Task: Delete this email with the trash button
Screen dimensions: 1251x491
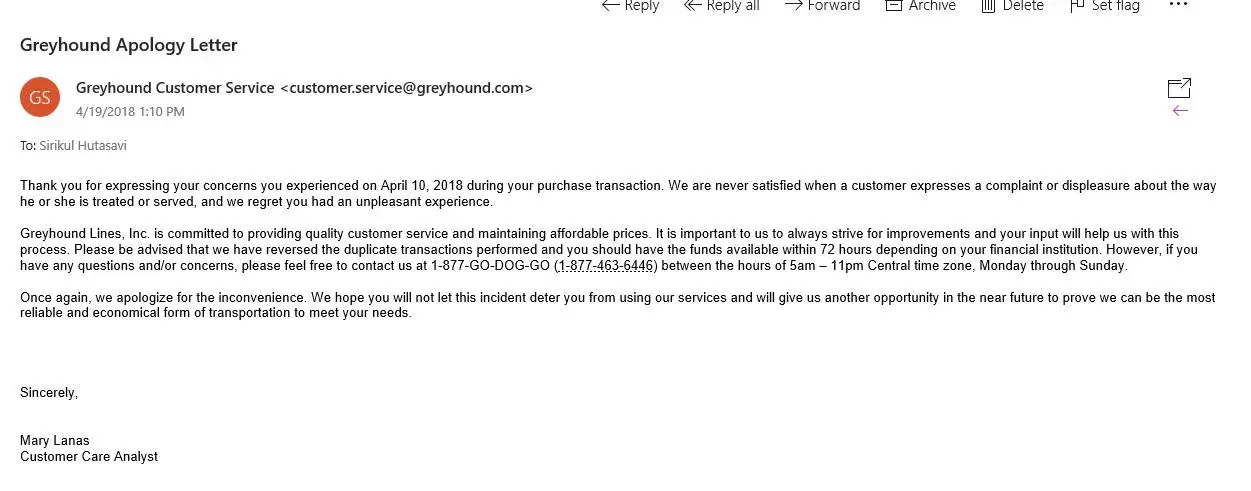Action: click(x=1012, y=6)
